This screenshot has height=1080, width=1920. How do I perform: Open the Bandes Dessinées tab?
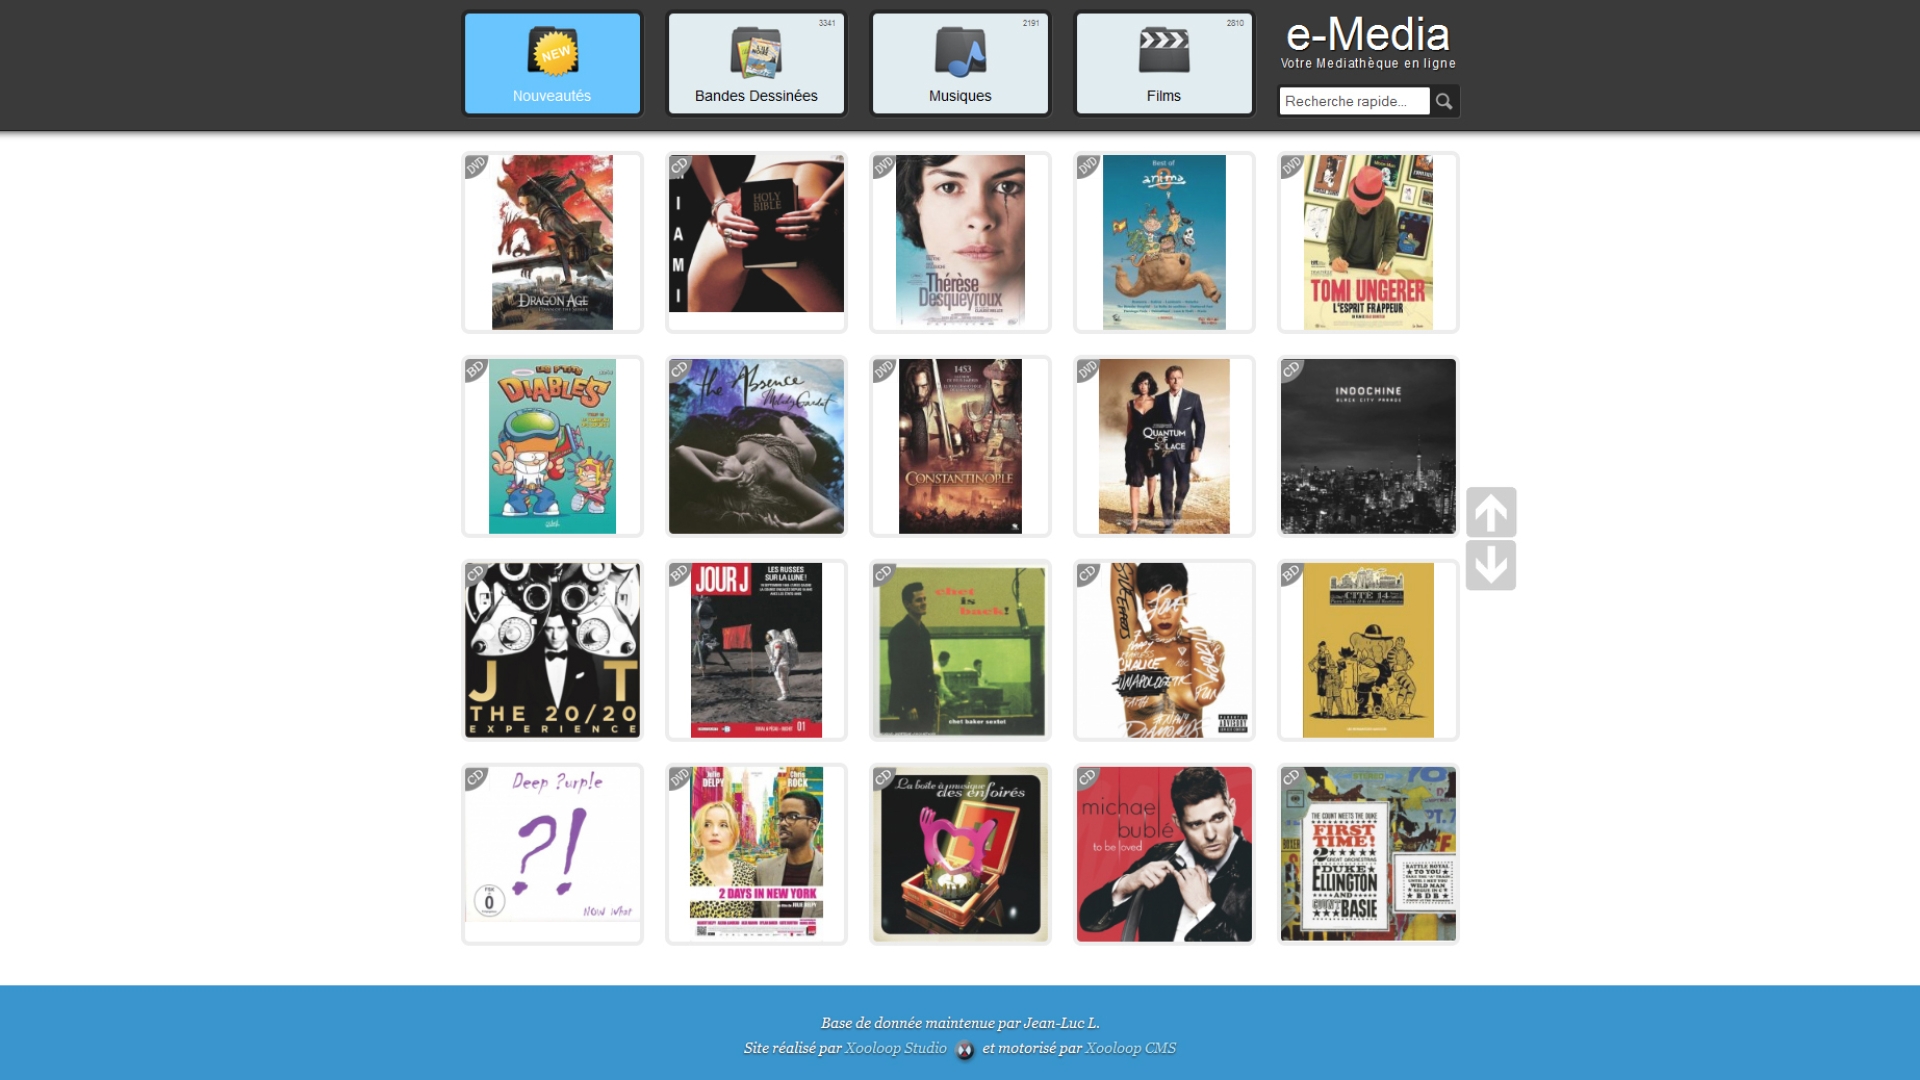[x=756, y=63]
